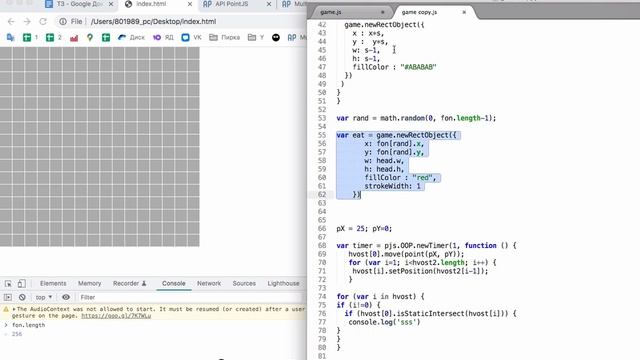The height and width of the screenshot is (360, 640).
Task: Open the VK bookmark
Action: tap(191, 38)
